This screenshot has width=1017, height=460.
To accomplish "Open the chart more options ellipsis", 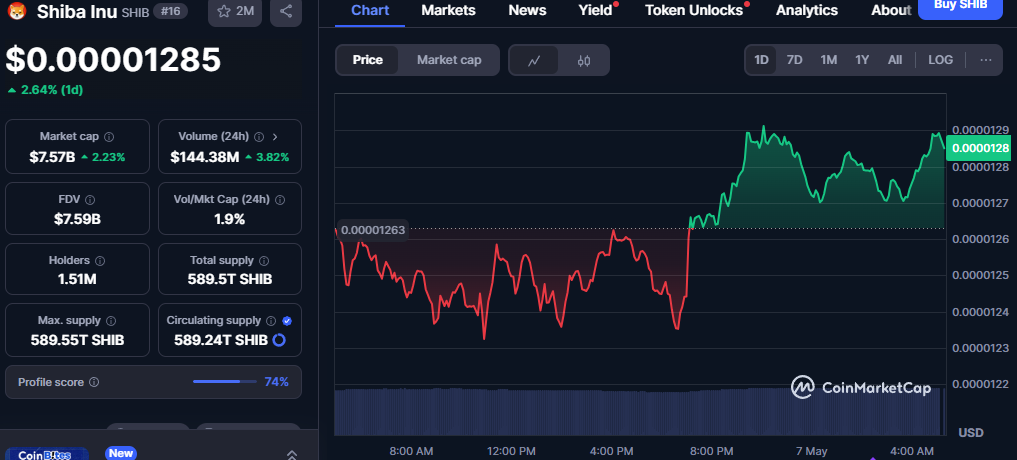I will pos(986,60).
